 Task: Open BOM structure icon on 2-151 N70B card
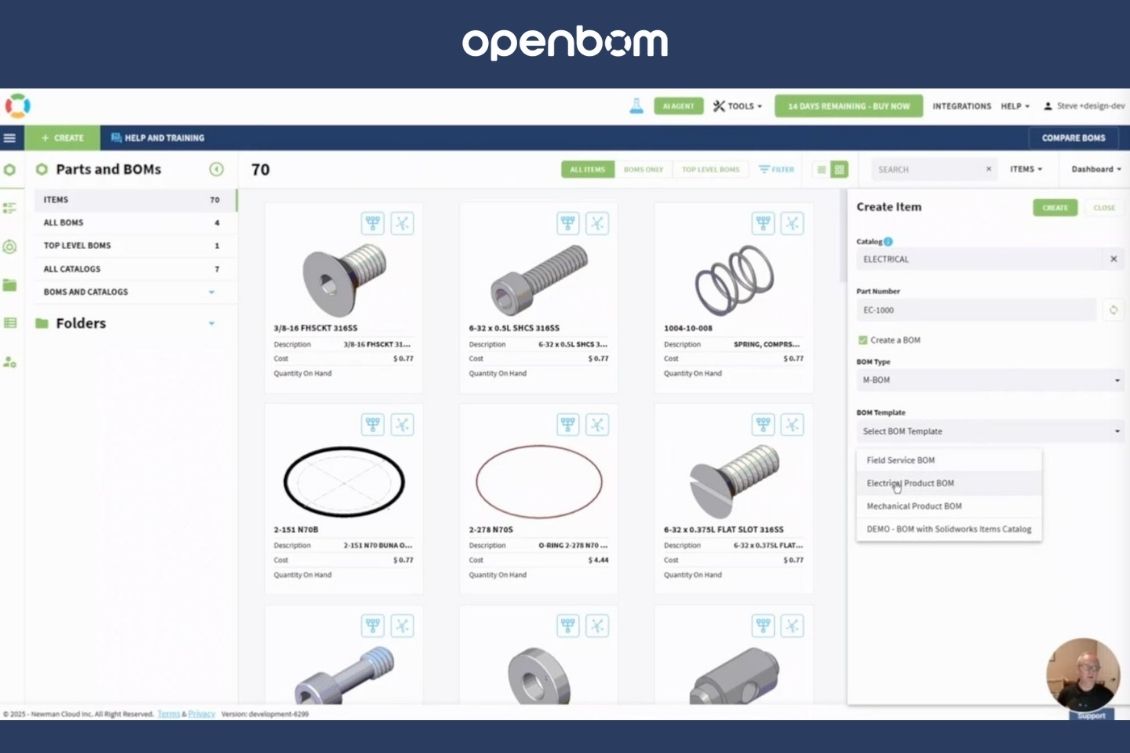[x=373, y=424]
